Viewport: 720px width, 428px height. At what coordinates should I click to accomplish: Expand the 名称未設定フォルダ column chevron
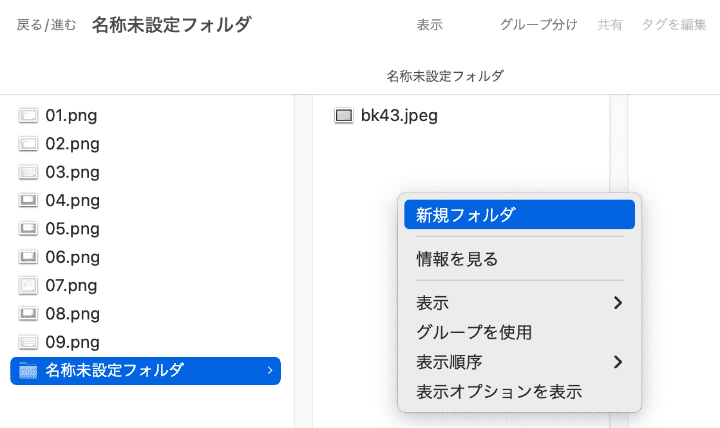pyautogui.click(x=270, y=371)
